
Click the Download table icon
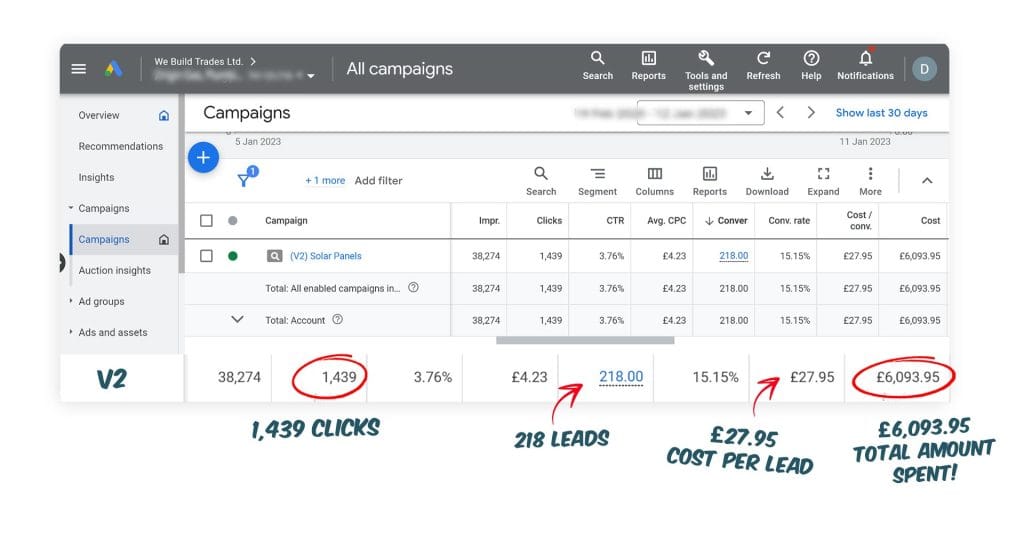[x=767, y=174]
